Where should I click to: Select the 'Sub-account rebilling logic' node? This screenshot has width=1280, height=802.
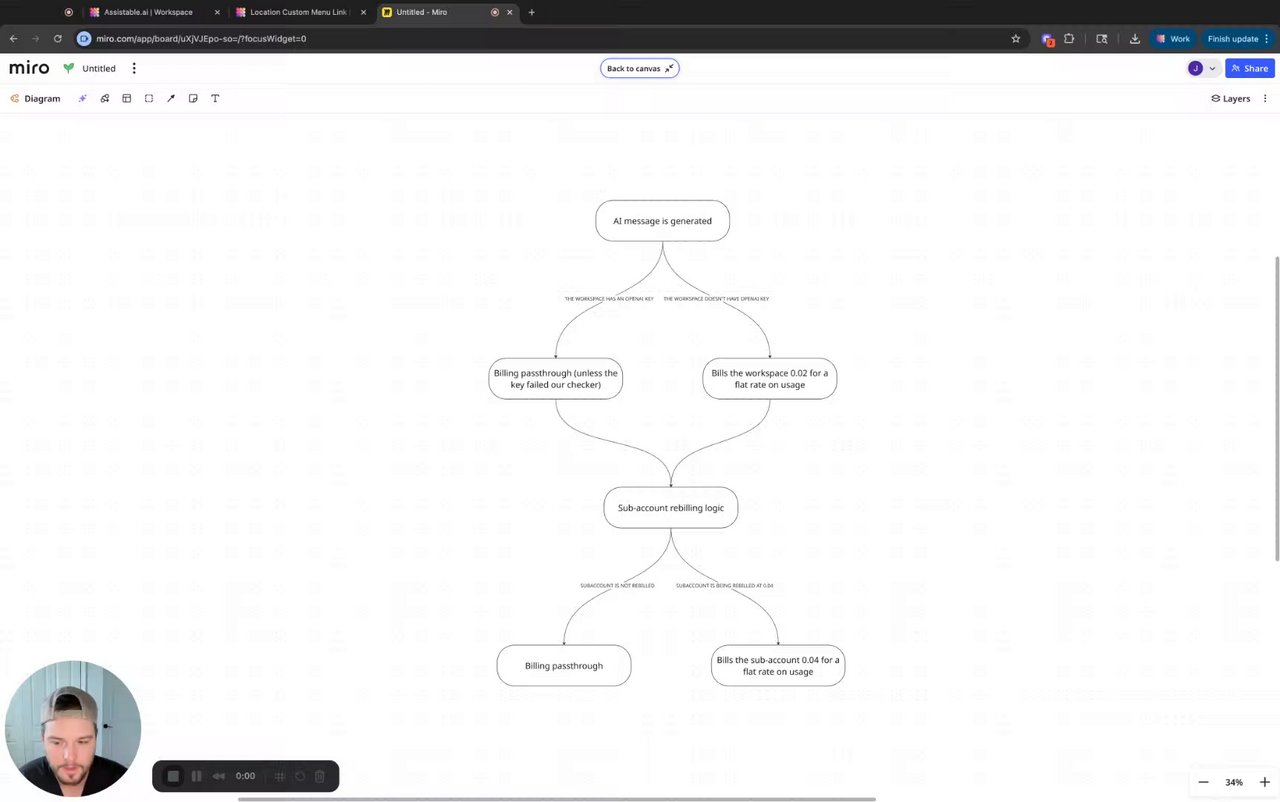coord(671,508)
